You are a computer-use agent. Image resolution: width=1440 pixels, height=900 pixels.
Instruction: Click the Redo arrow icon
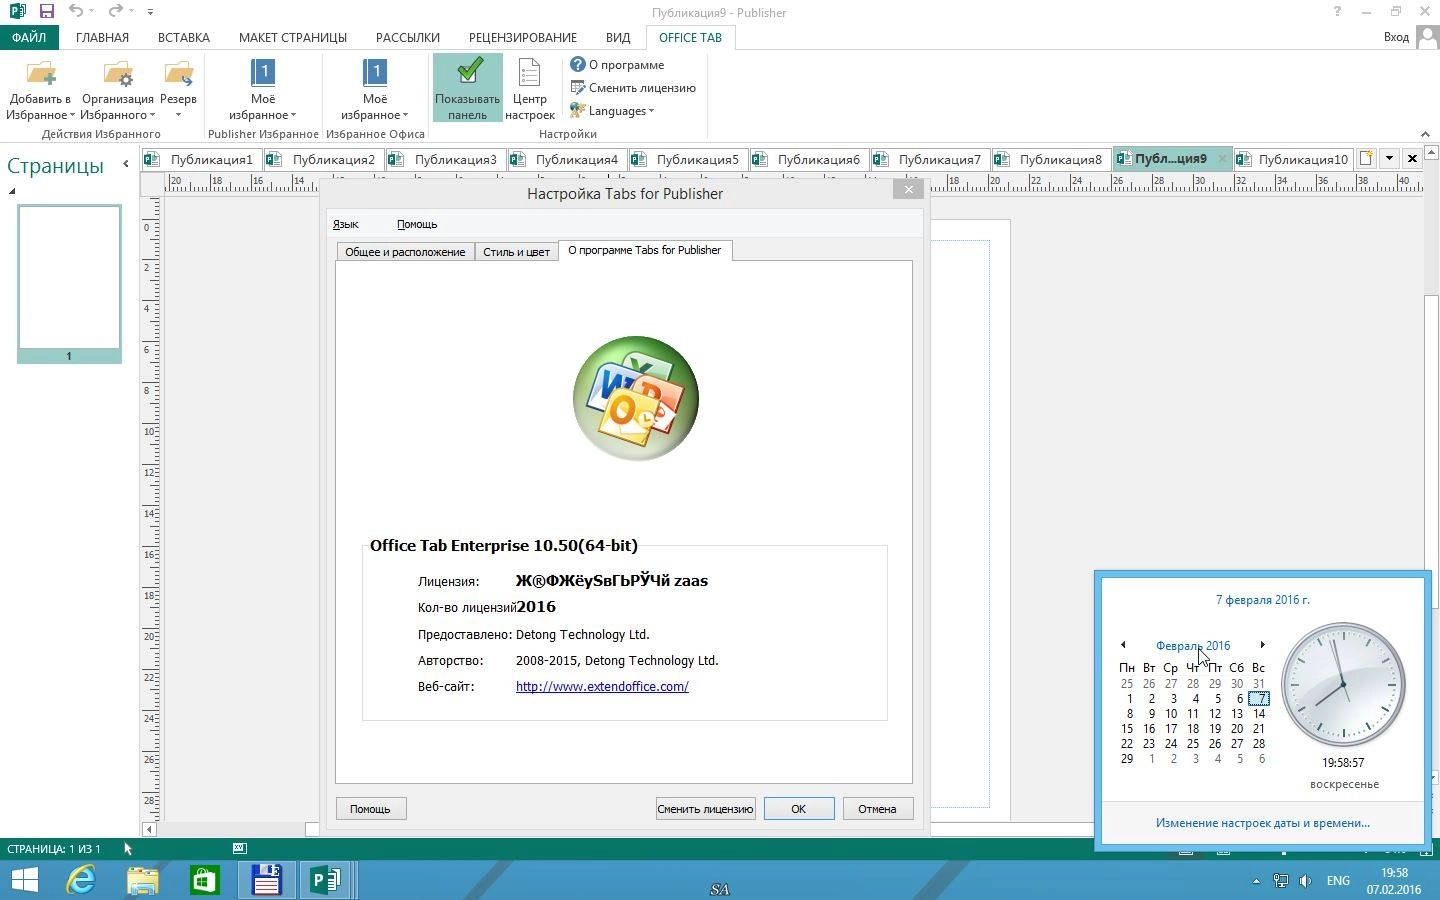116,12
